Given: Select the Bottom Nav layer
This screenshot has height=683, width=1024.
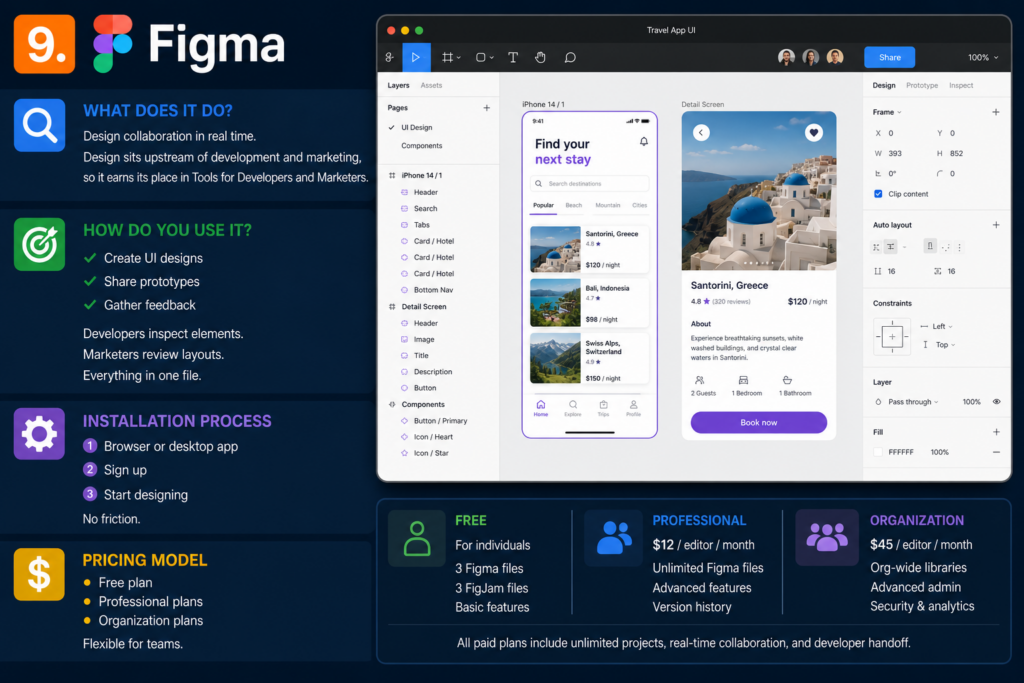Looking at the screenshot, I should (x=433, y=290).
